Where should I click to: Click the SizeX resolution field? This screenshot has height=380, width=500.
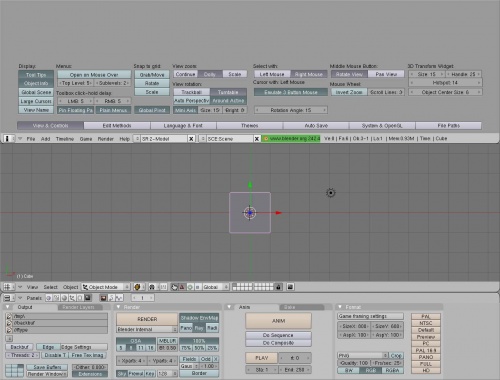pos(354,326)
